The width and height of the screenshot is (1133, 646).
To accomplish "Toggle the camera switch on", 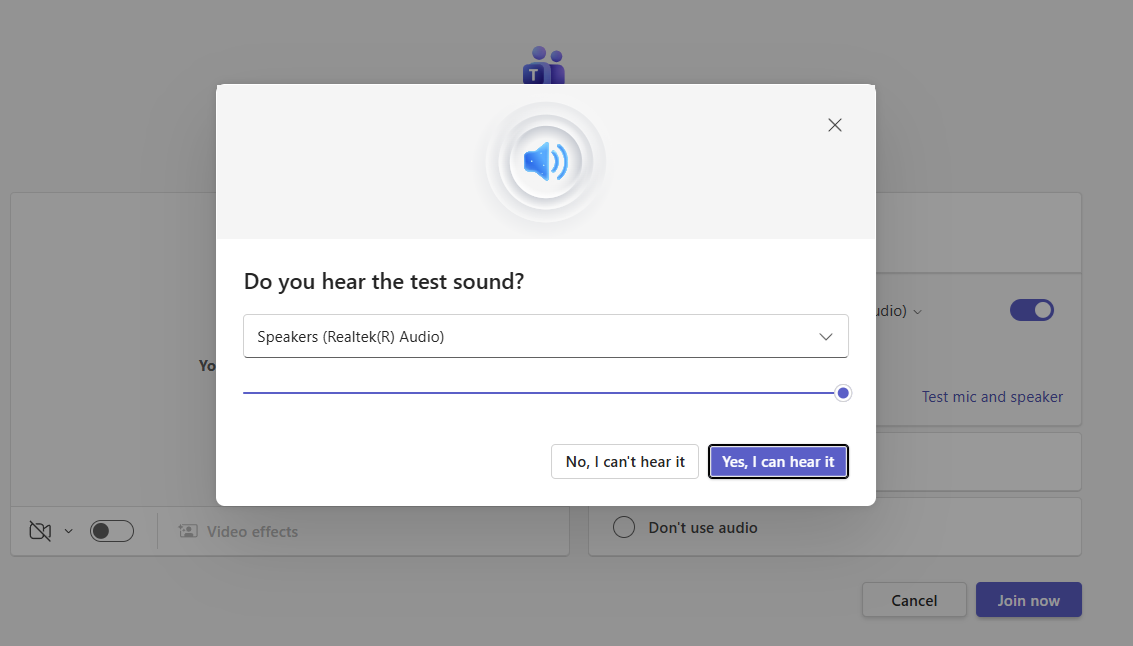I will point(112,531).
